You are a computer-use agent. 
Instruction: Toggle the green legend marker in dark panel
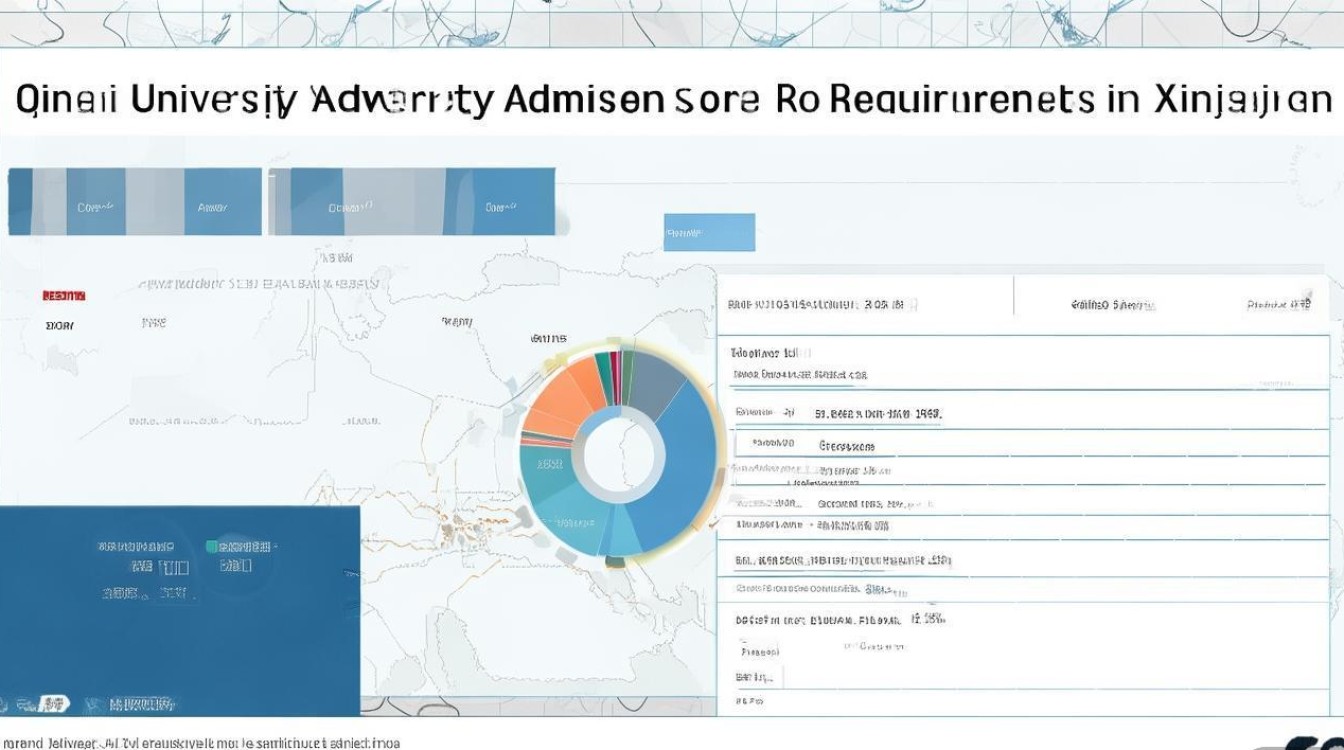pos(212,546)
